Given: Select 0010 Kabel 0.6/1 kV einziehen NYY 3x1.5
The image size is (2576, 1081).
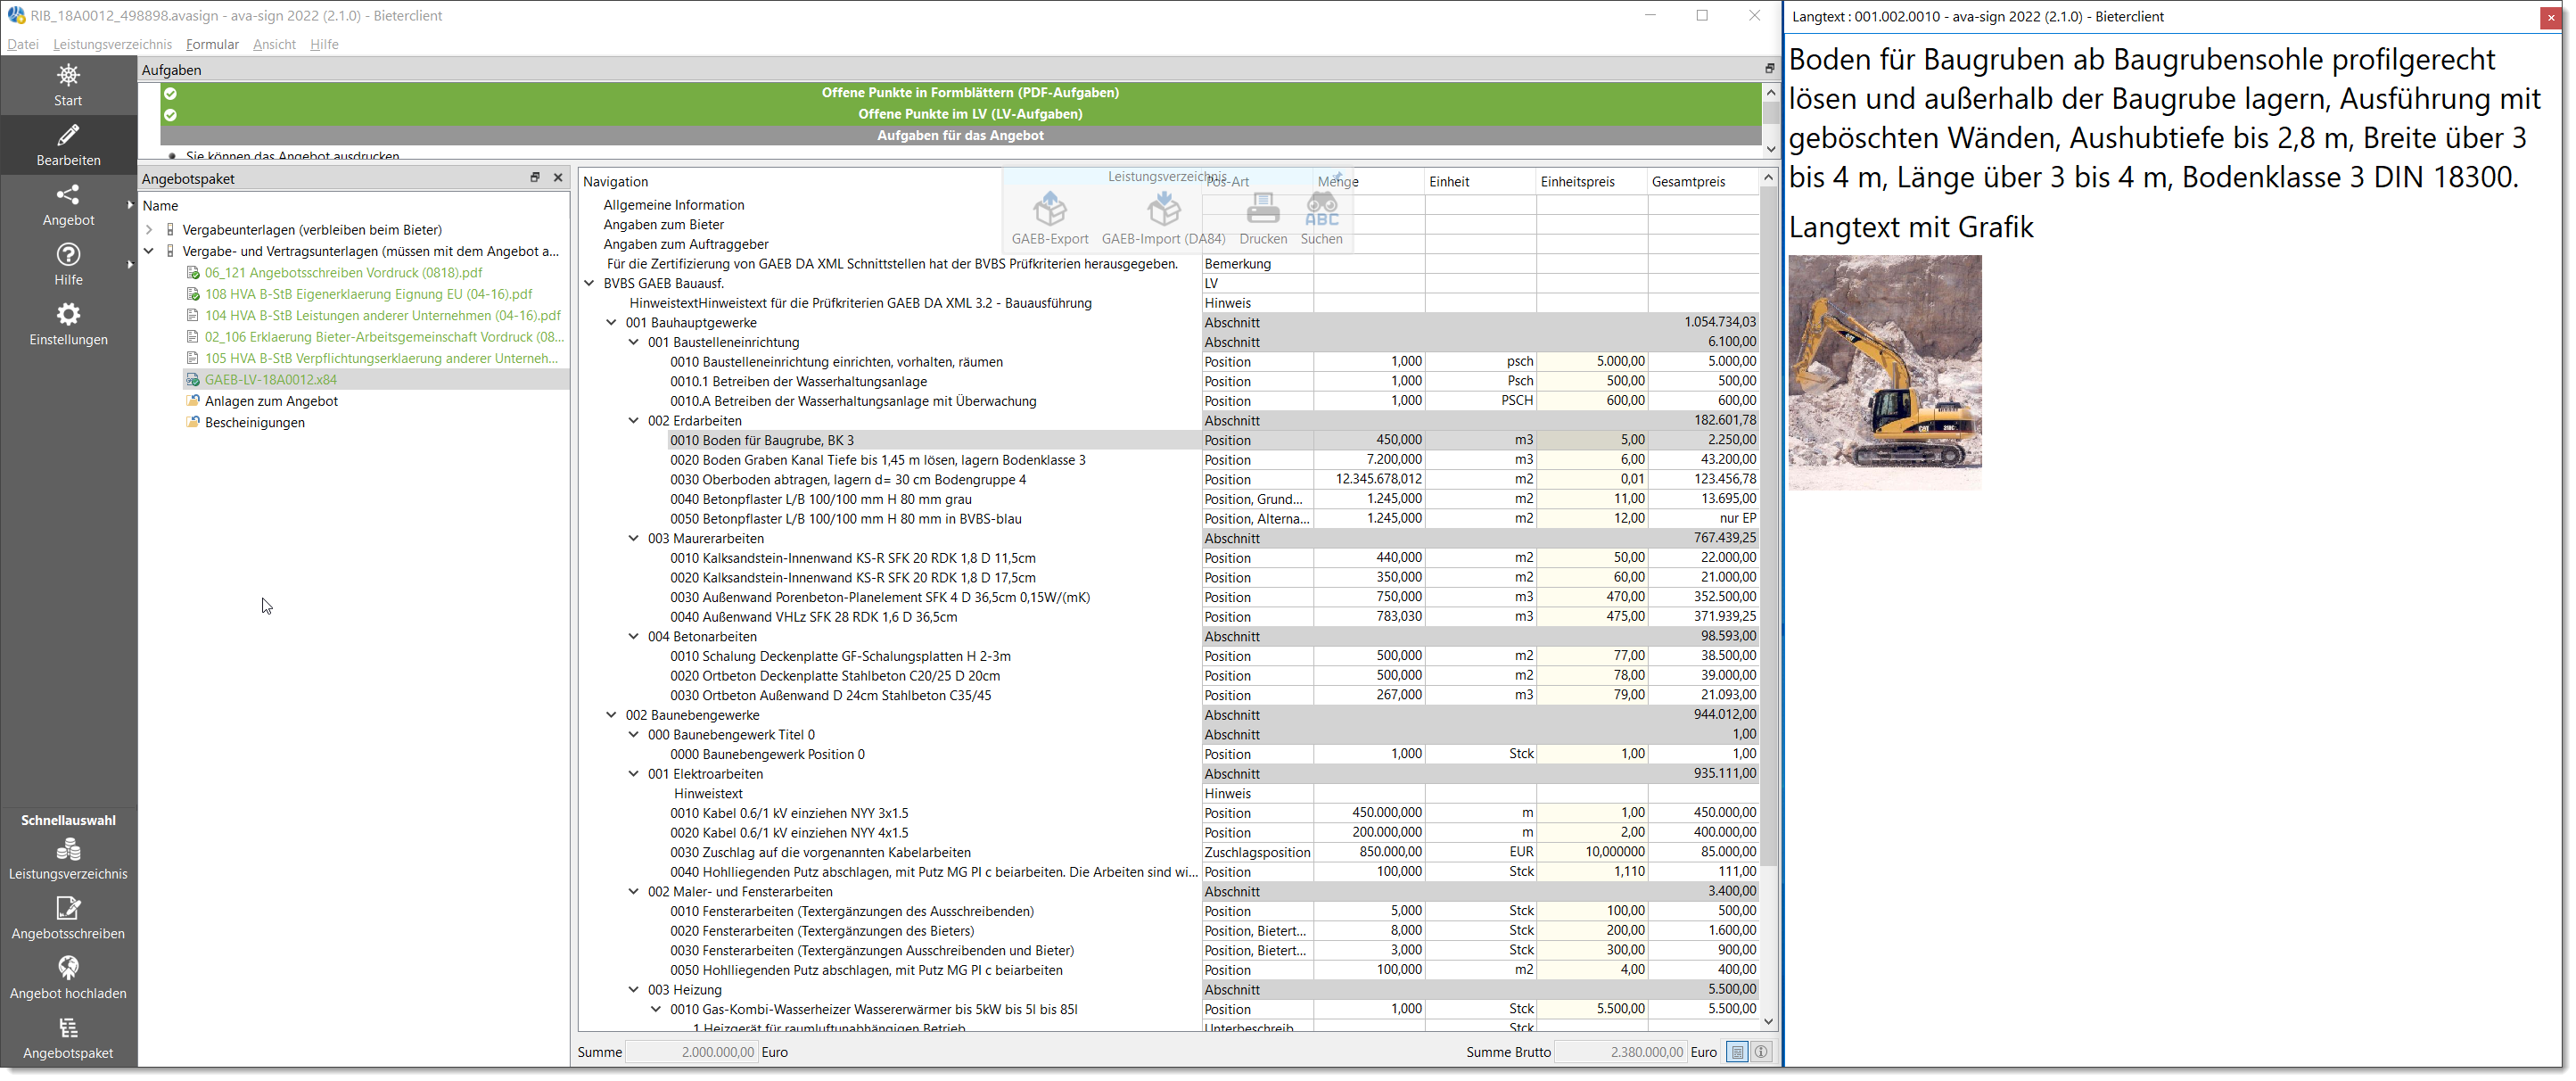Looking at the screenshot, I should 789,813.
